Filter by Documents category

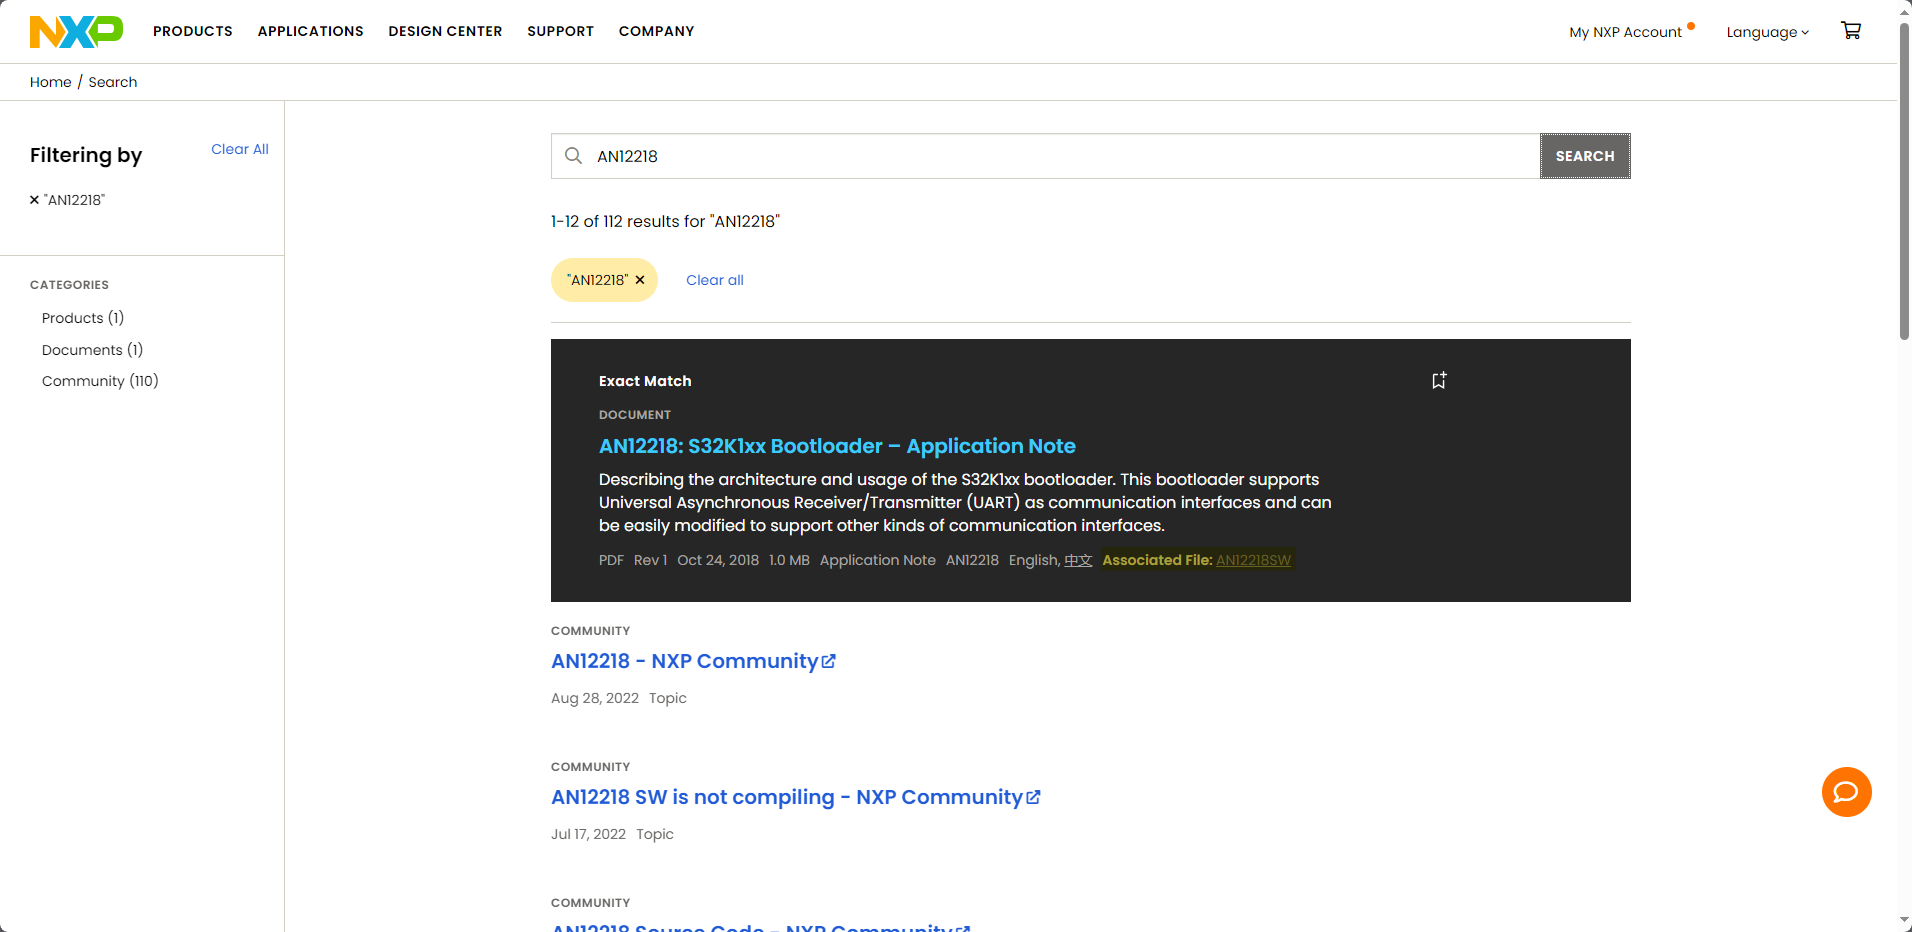[92, 350]
